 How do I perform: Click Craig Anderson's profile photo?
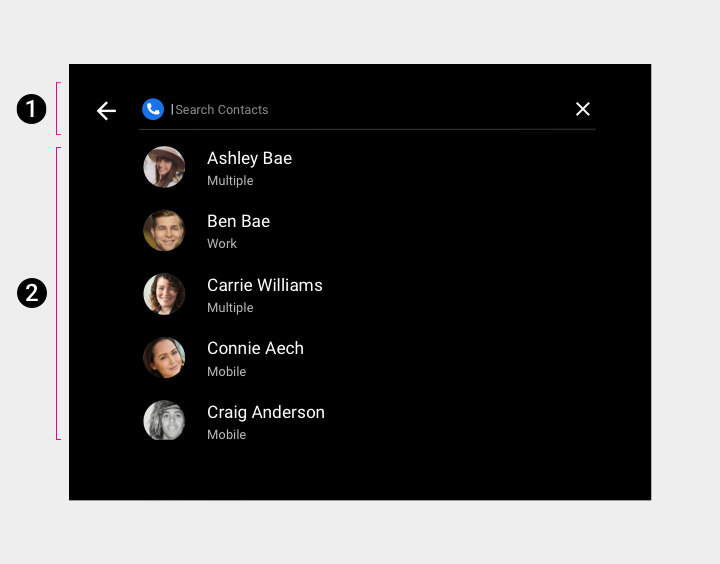coord(164,421)
